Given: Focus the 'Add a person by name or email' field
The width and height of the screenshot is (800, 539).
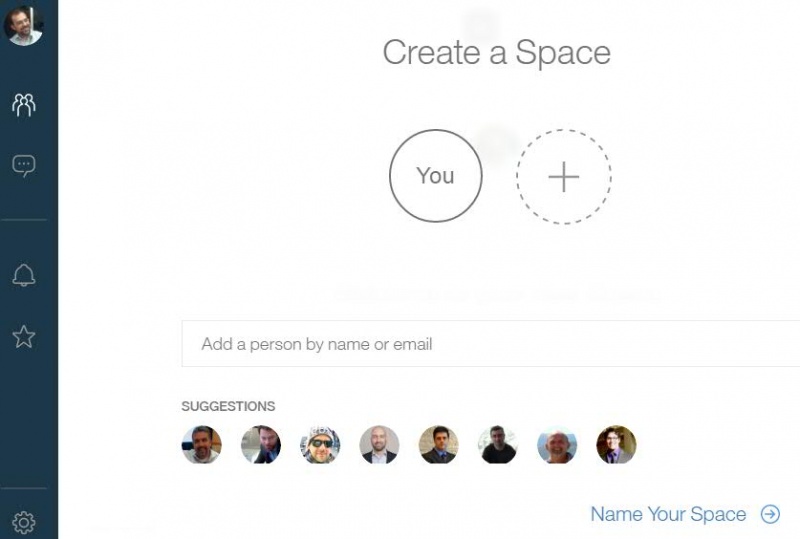Looking at the screenshot, I should pyautogui.click(x=491, y=344).
